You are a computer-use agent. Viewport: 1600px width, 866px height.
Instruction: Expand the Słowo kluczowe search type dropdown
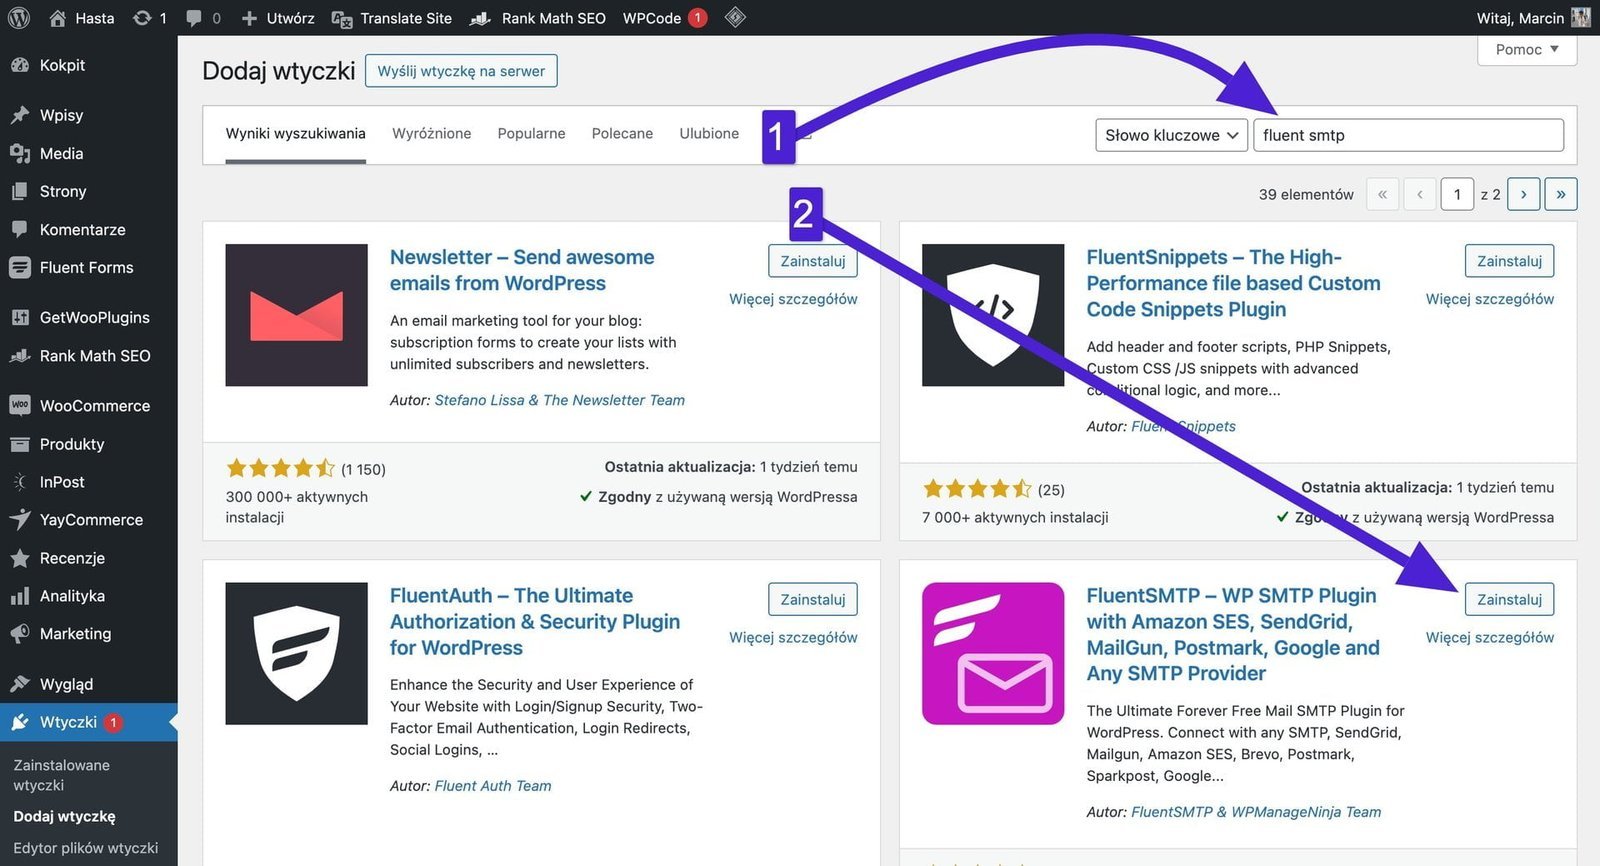point(1171,135)
